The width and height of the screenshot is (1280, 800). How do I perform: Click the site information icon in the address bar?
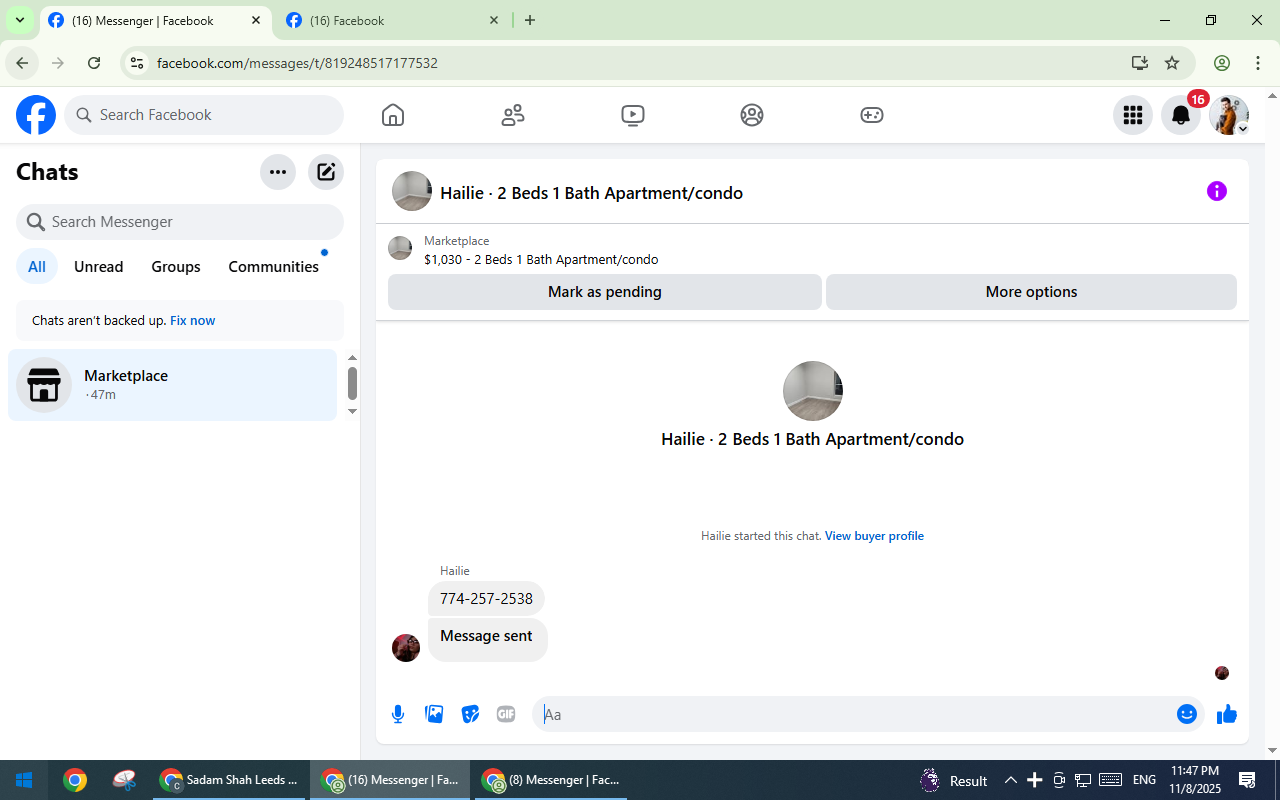(138, 63)
